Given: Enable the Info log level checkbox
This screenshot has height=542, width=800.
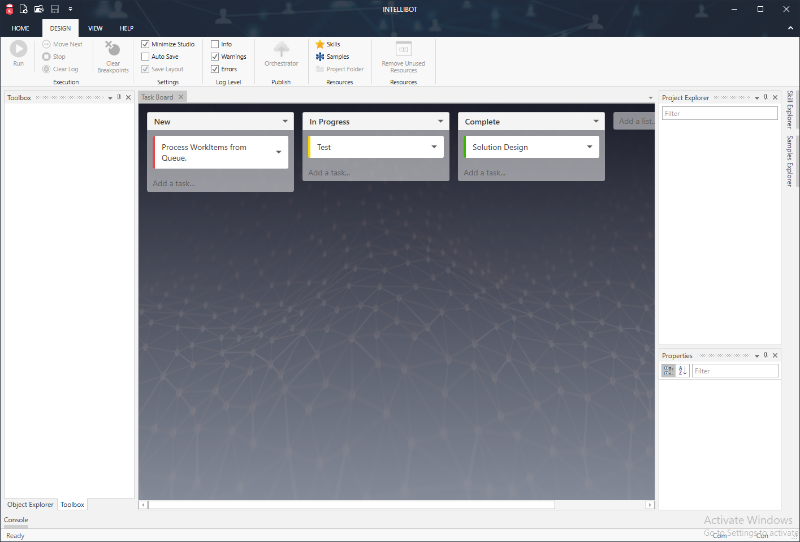Looking at the screenshot, I should [x=215, y=44].
